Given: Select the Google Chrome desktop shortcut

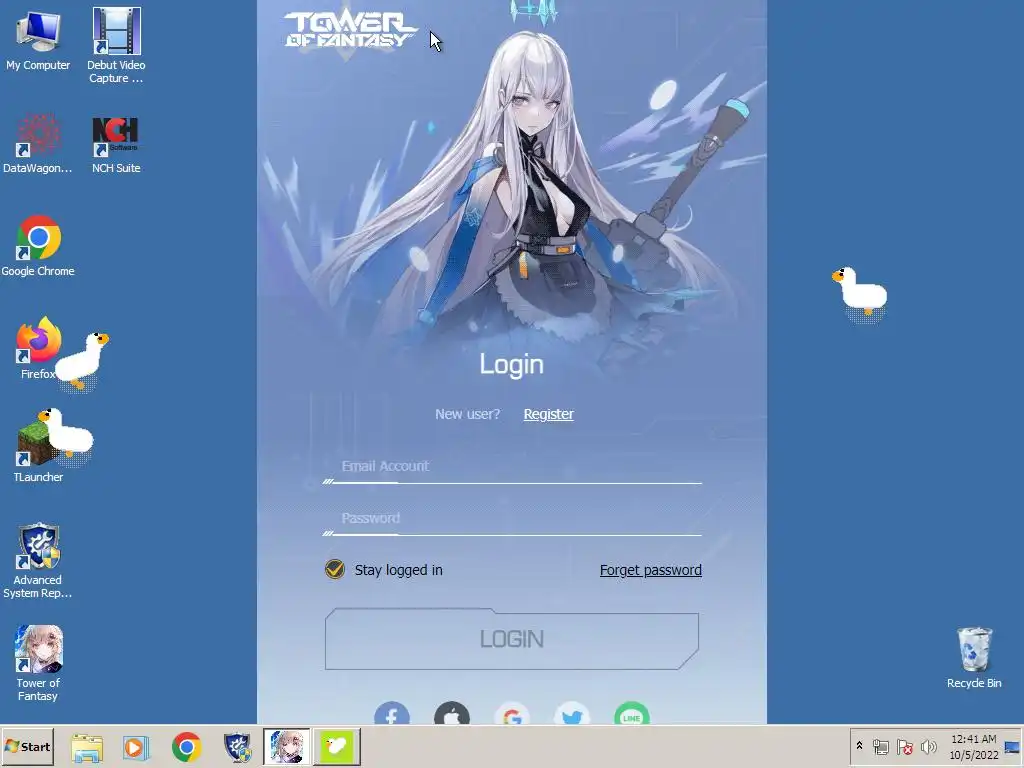Looking at the screenshot, I should click(38, 247).
